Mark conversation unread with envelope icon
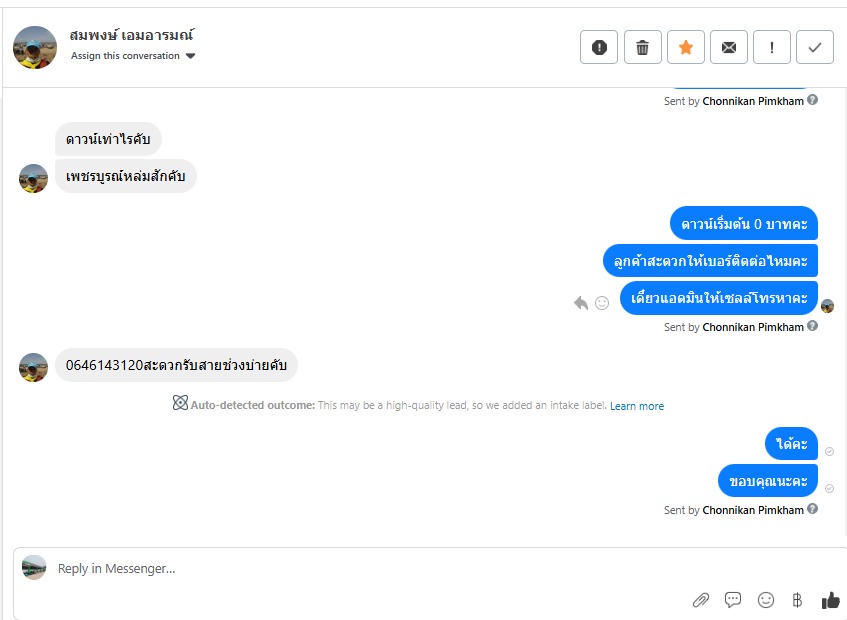 pyautogui.click(x=729, y=47)
